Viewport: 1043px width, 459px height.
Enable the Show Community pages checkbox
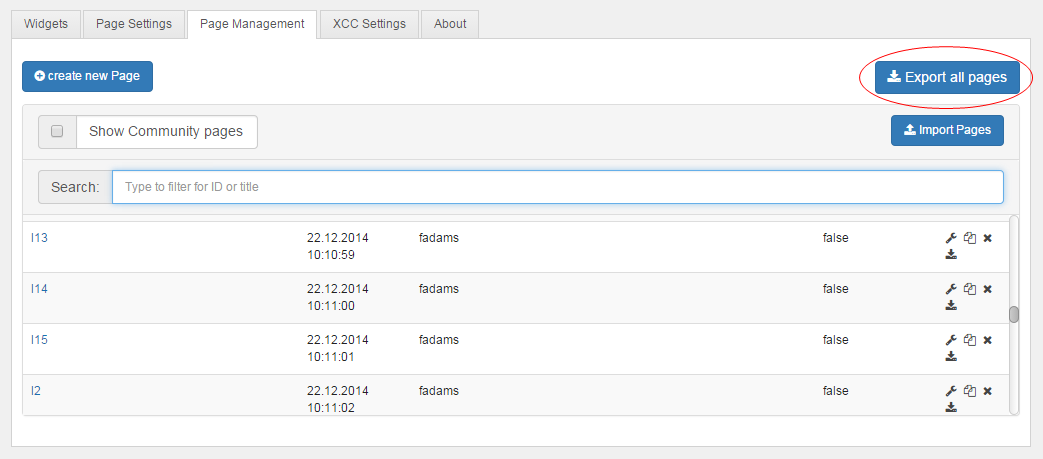point(57,131)
